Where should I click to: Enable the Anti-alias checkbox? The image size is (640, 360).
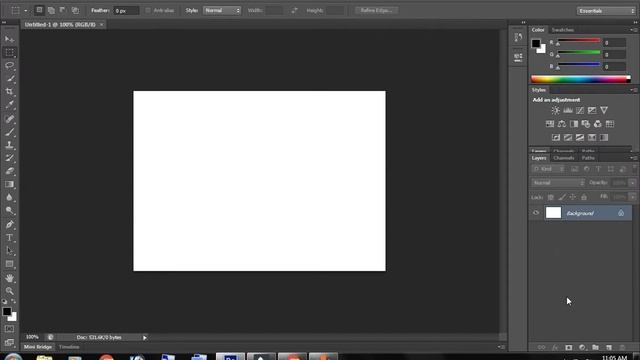(x=148, y=11)
